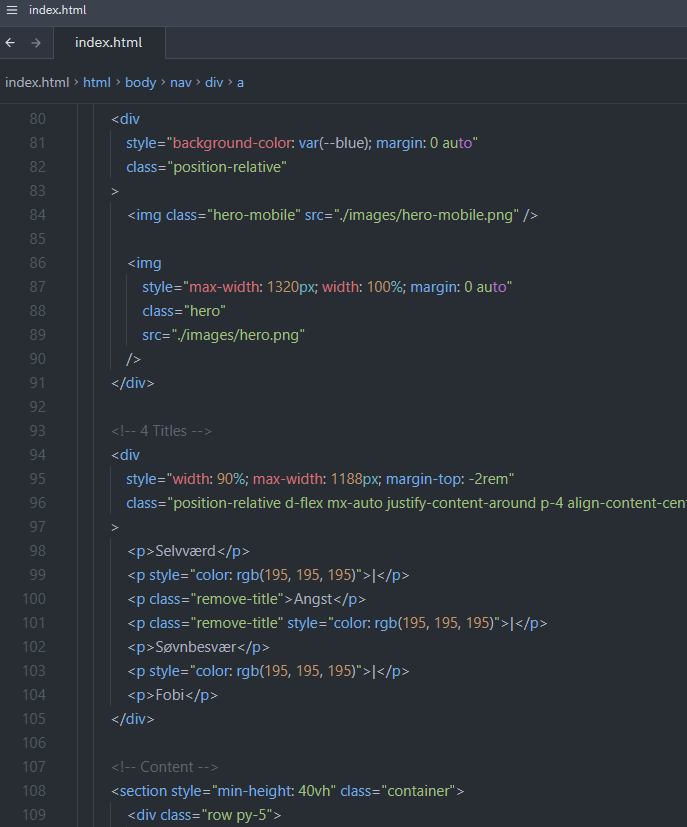Click the Selvværd paragraph text
The image size is (687, 827).
[x=185, y=551]
